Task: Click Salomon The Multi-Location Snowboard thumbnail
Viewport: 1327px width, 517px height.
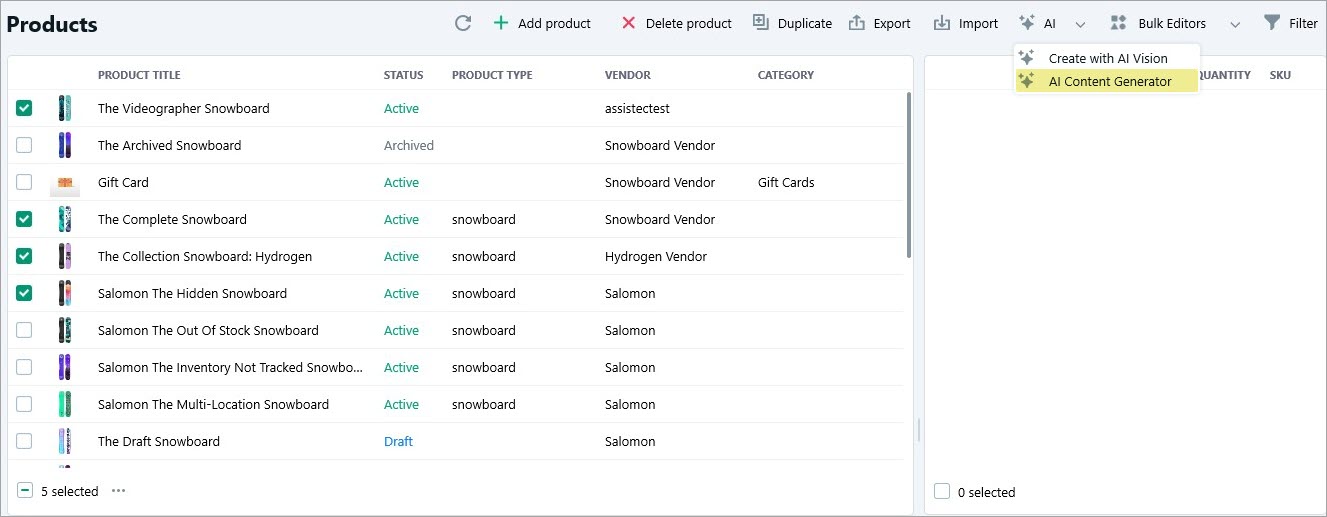Action: (x=65, y=404)
